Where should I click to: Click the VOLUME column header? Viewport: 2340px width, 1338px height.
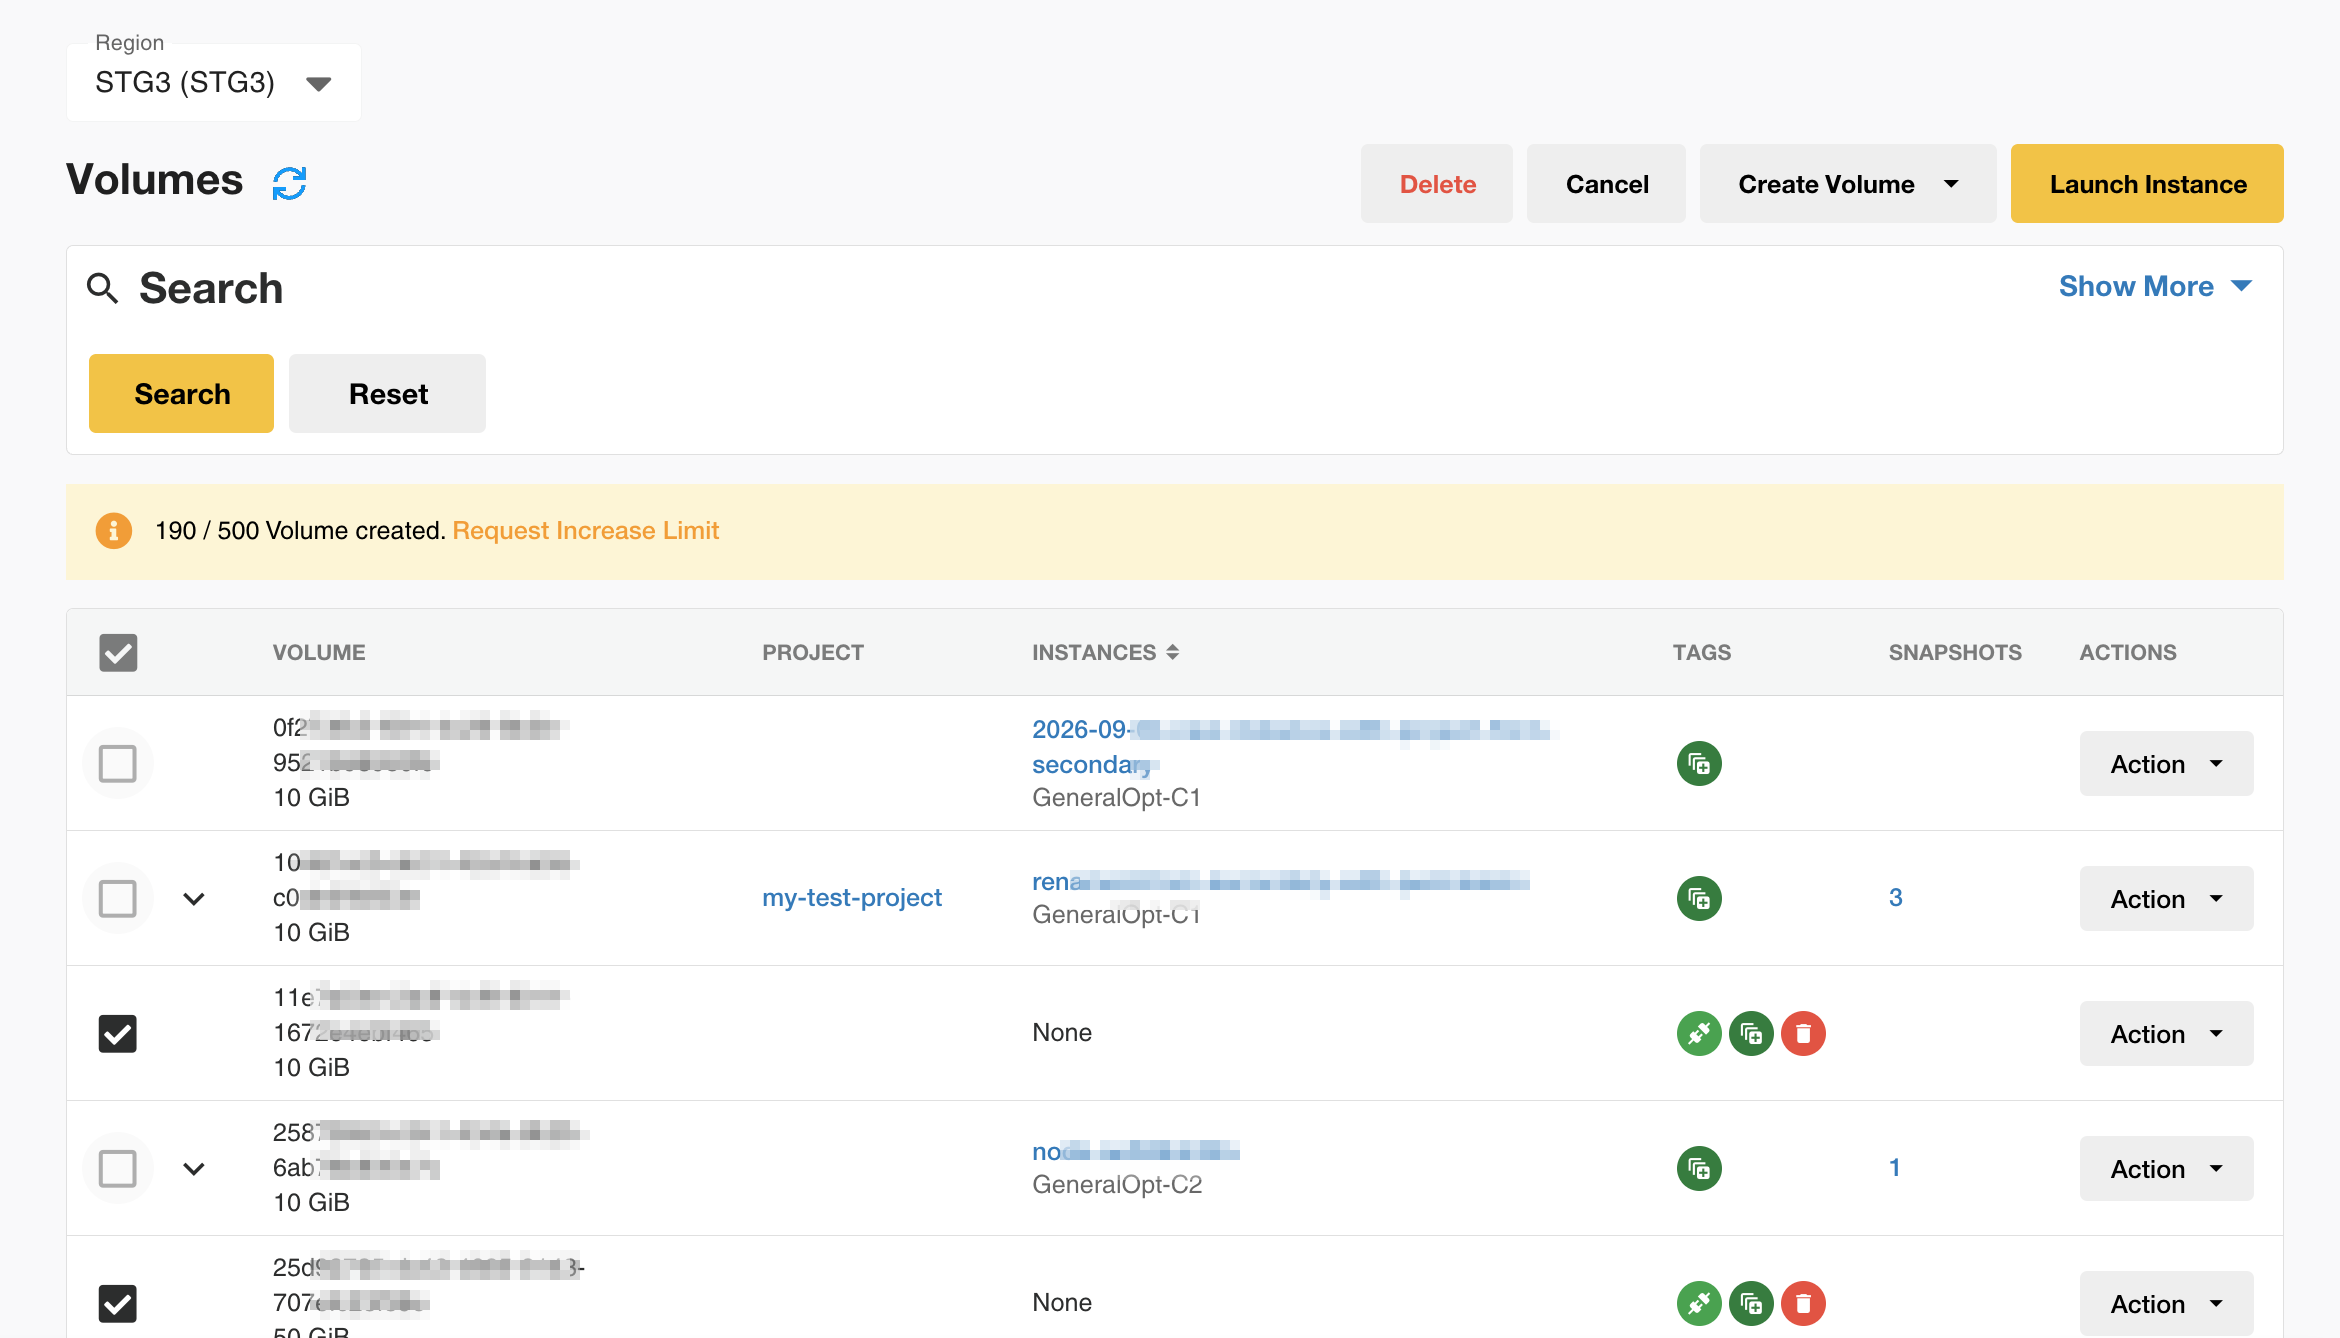[x=319, y=653]
